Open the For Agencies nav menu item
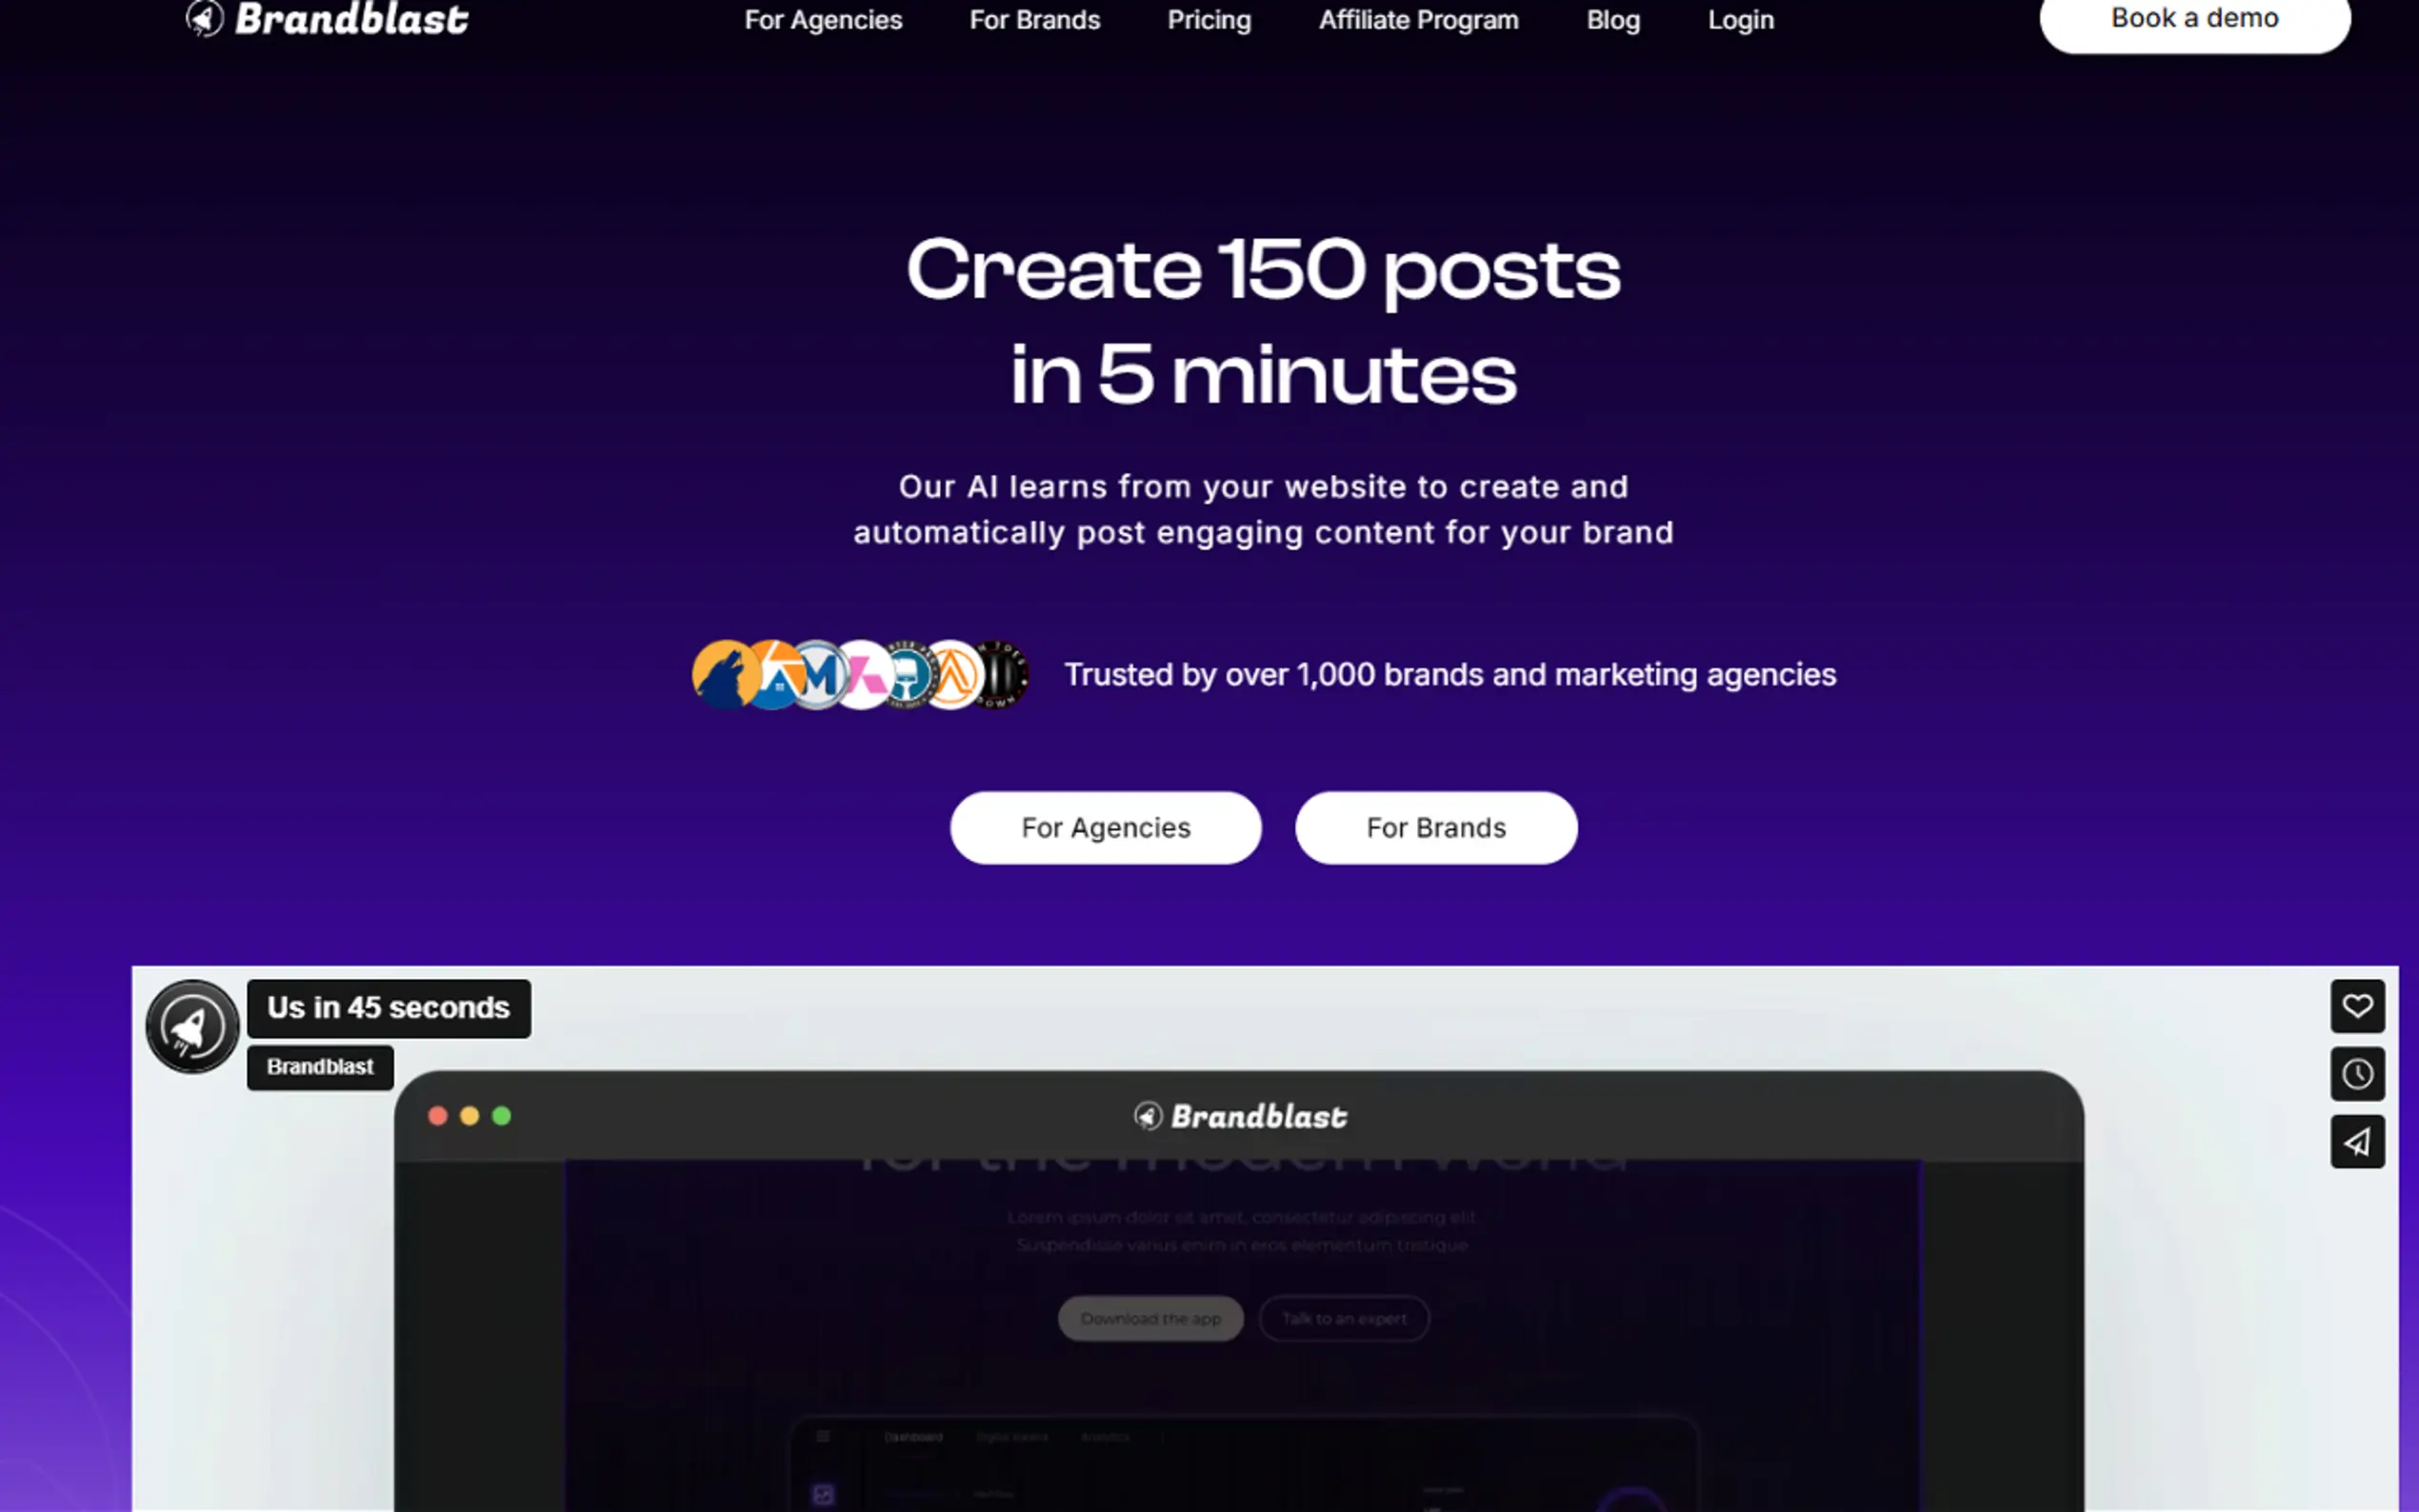Screen dimensions: 2419x1512 pos(823,20)
